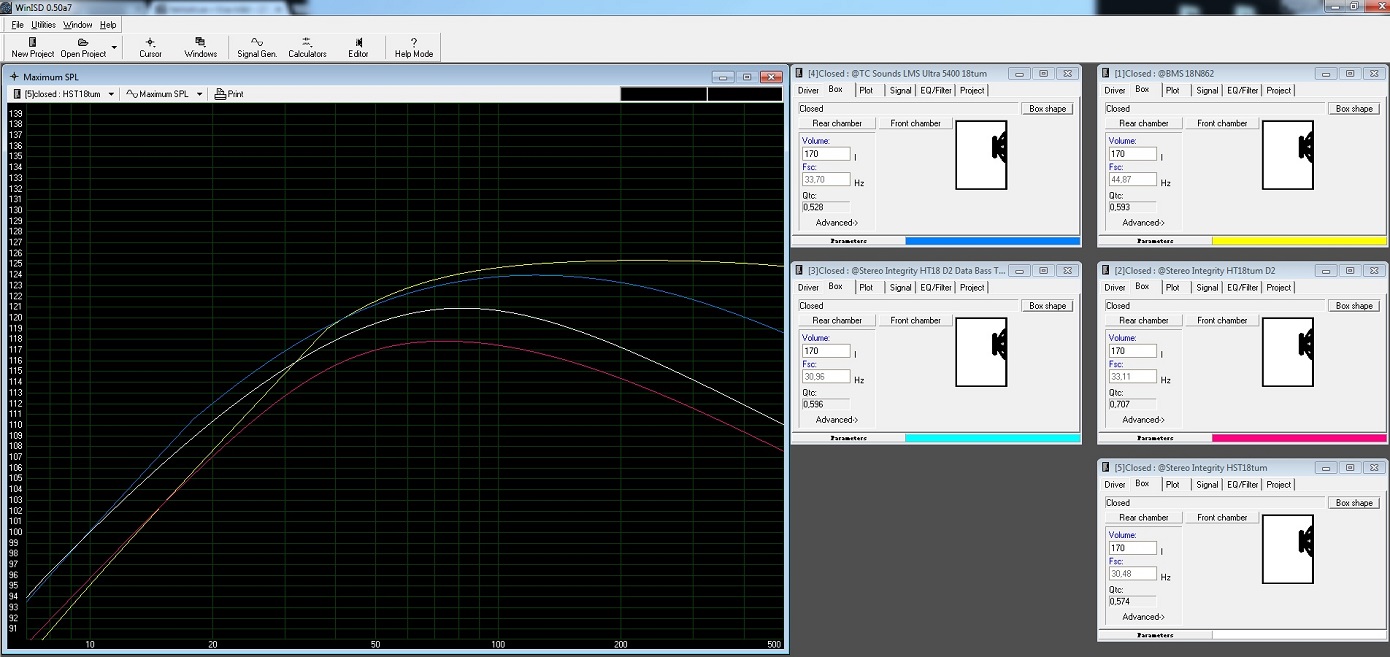1390x657 pixels.
Task: Click the Fsc field showing 44,87
Action: 1133,180
